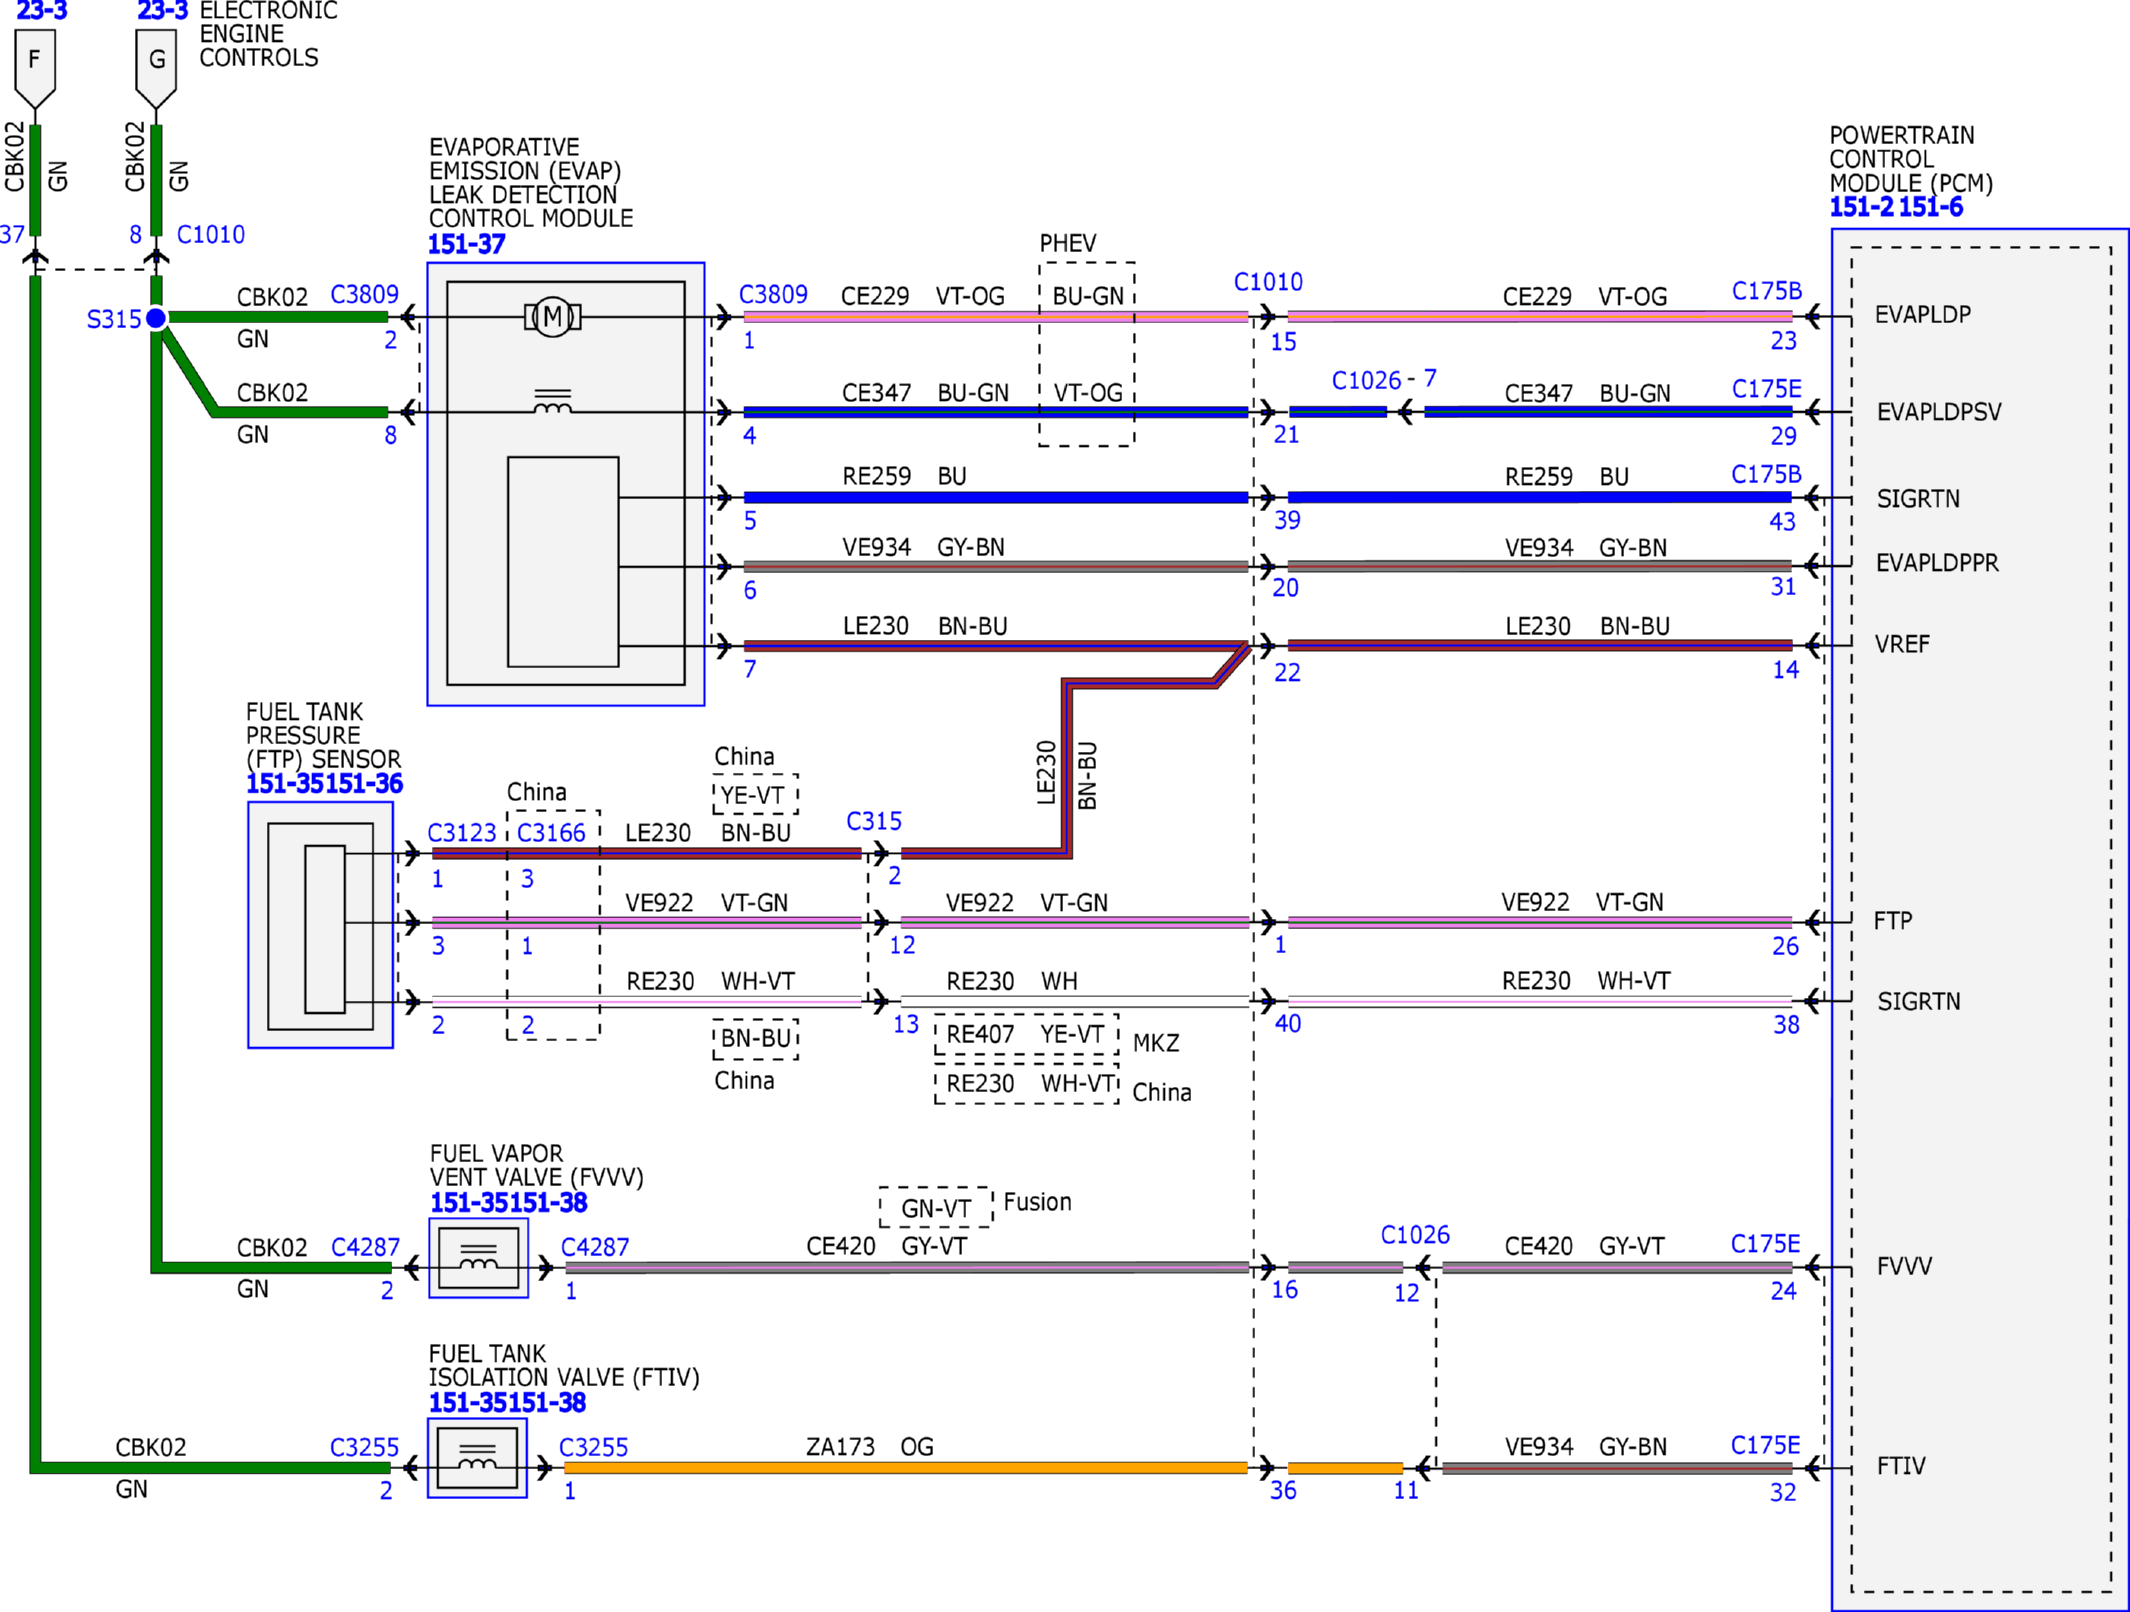Click the EVAPLDPPR pin label on PCM
Screen dimensions: 2130x1612
pyautogui.click(x=1937, y=563)
